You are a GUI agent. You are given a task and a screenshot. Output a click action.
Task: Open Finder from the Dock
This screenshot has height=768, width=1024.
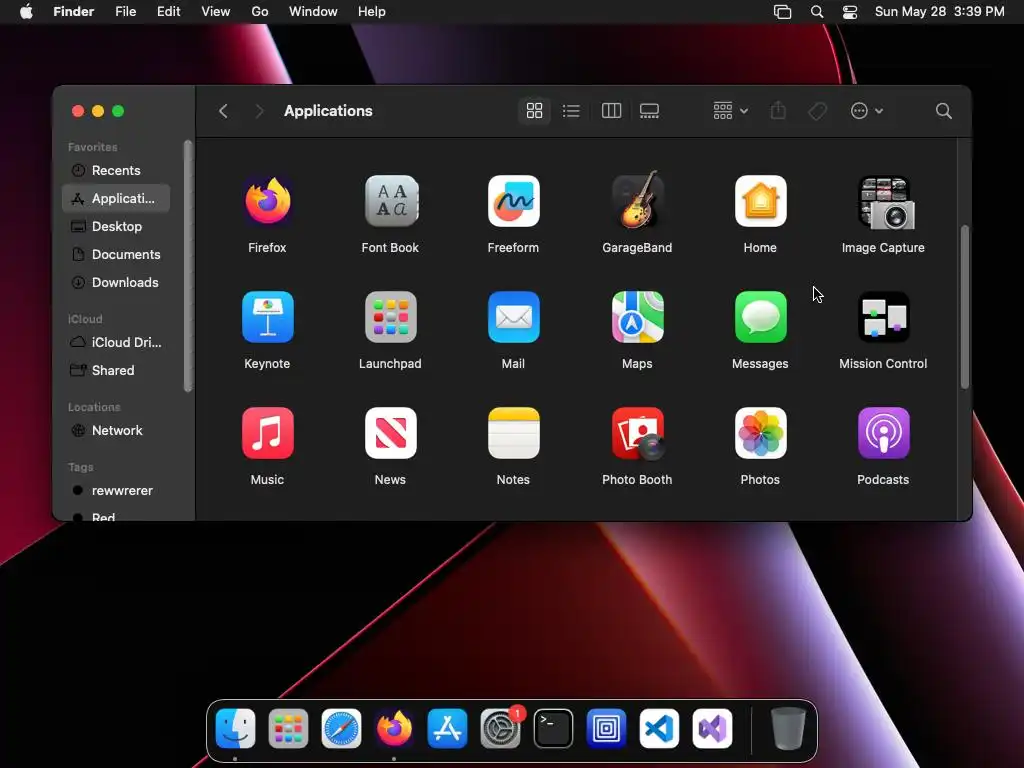click(x=235, y=728)
